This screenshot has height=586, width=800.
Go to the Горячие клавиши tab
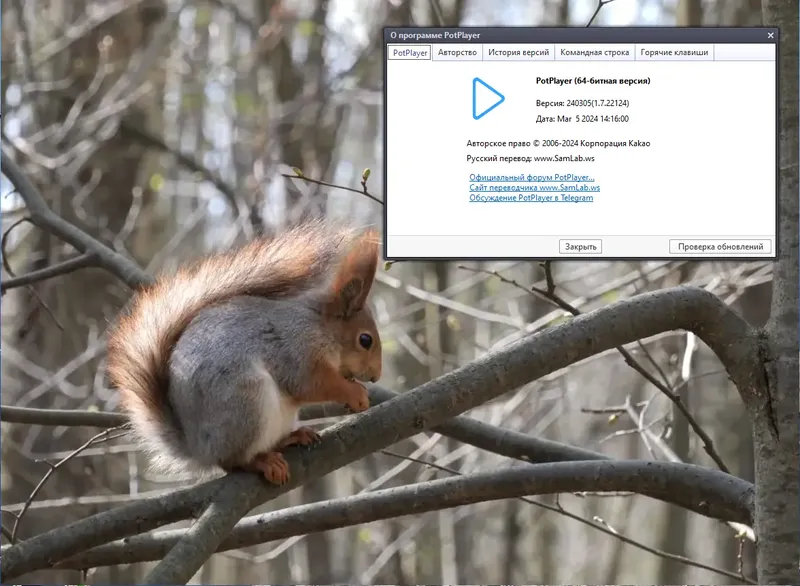[674, 52]
